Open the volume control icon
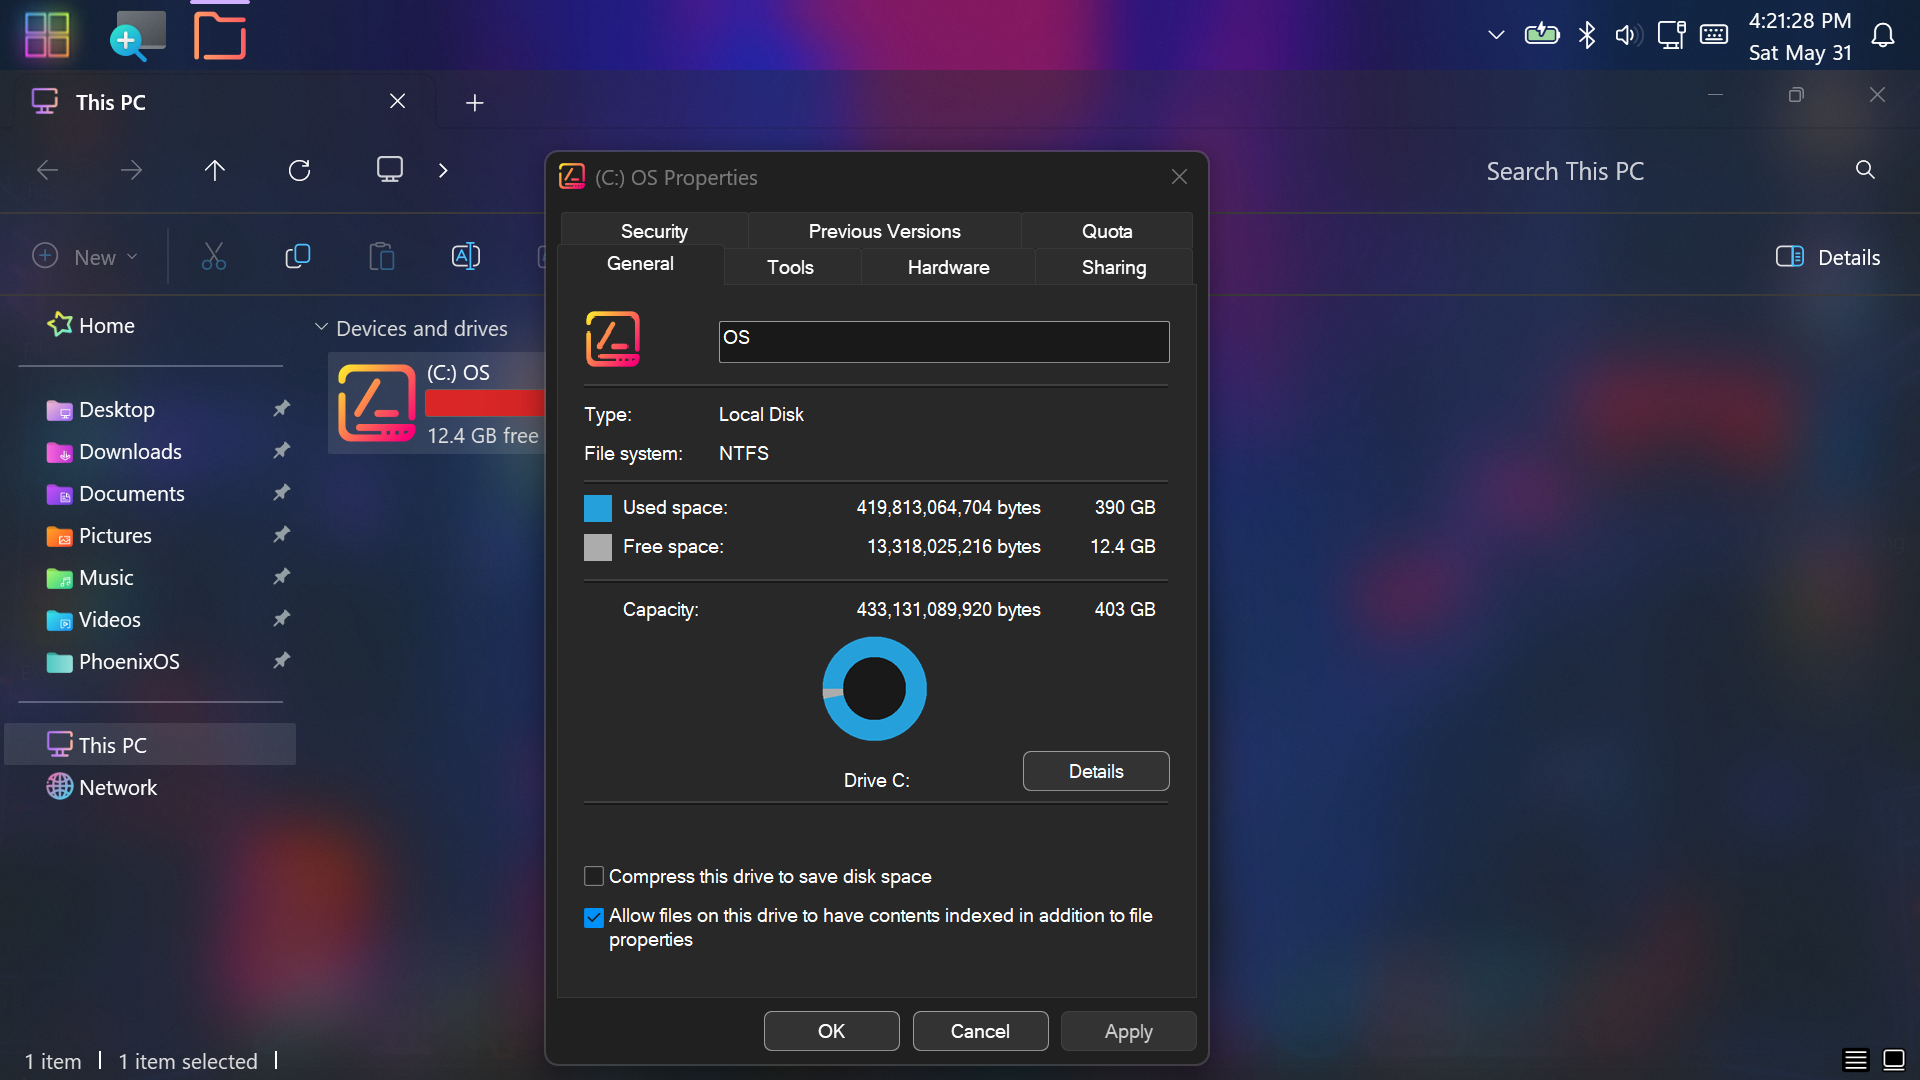This screenshot has height=1080, width=1920. tap(1628, 35)
